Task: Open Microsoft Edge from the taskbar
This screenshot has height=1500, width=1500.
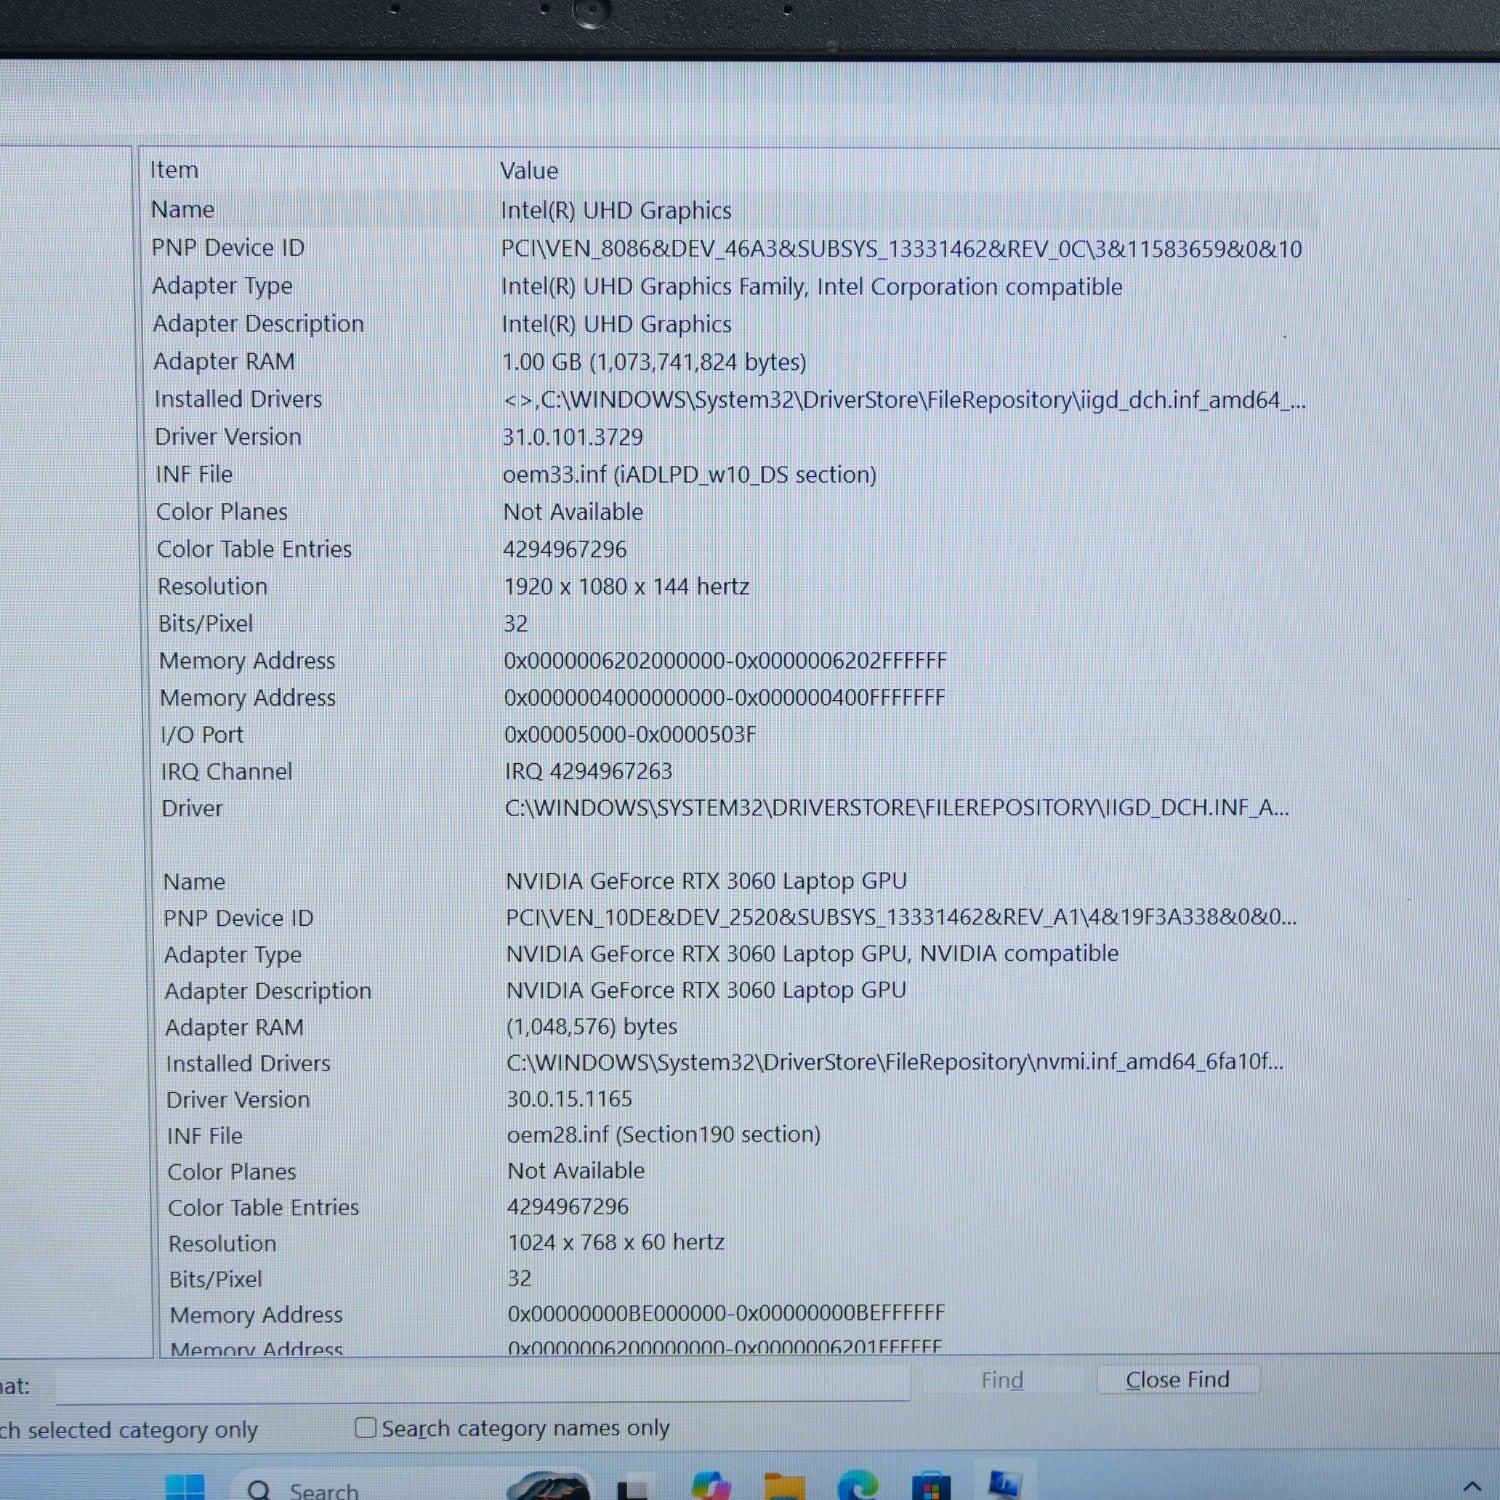Action: point(857,1487)
